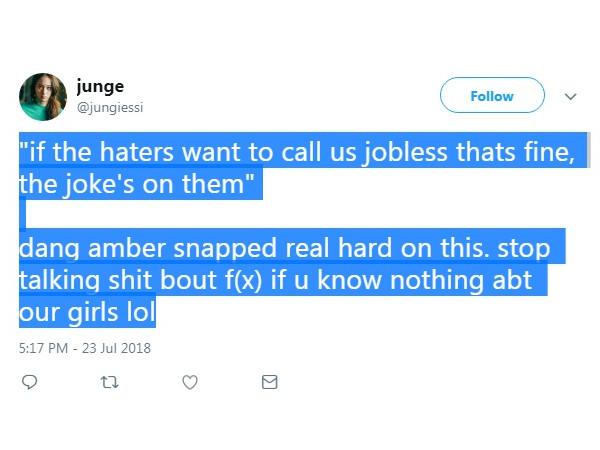Click the "23 Jul 2018" date

tap(115, 348)
